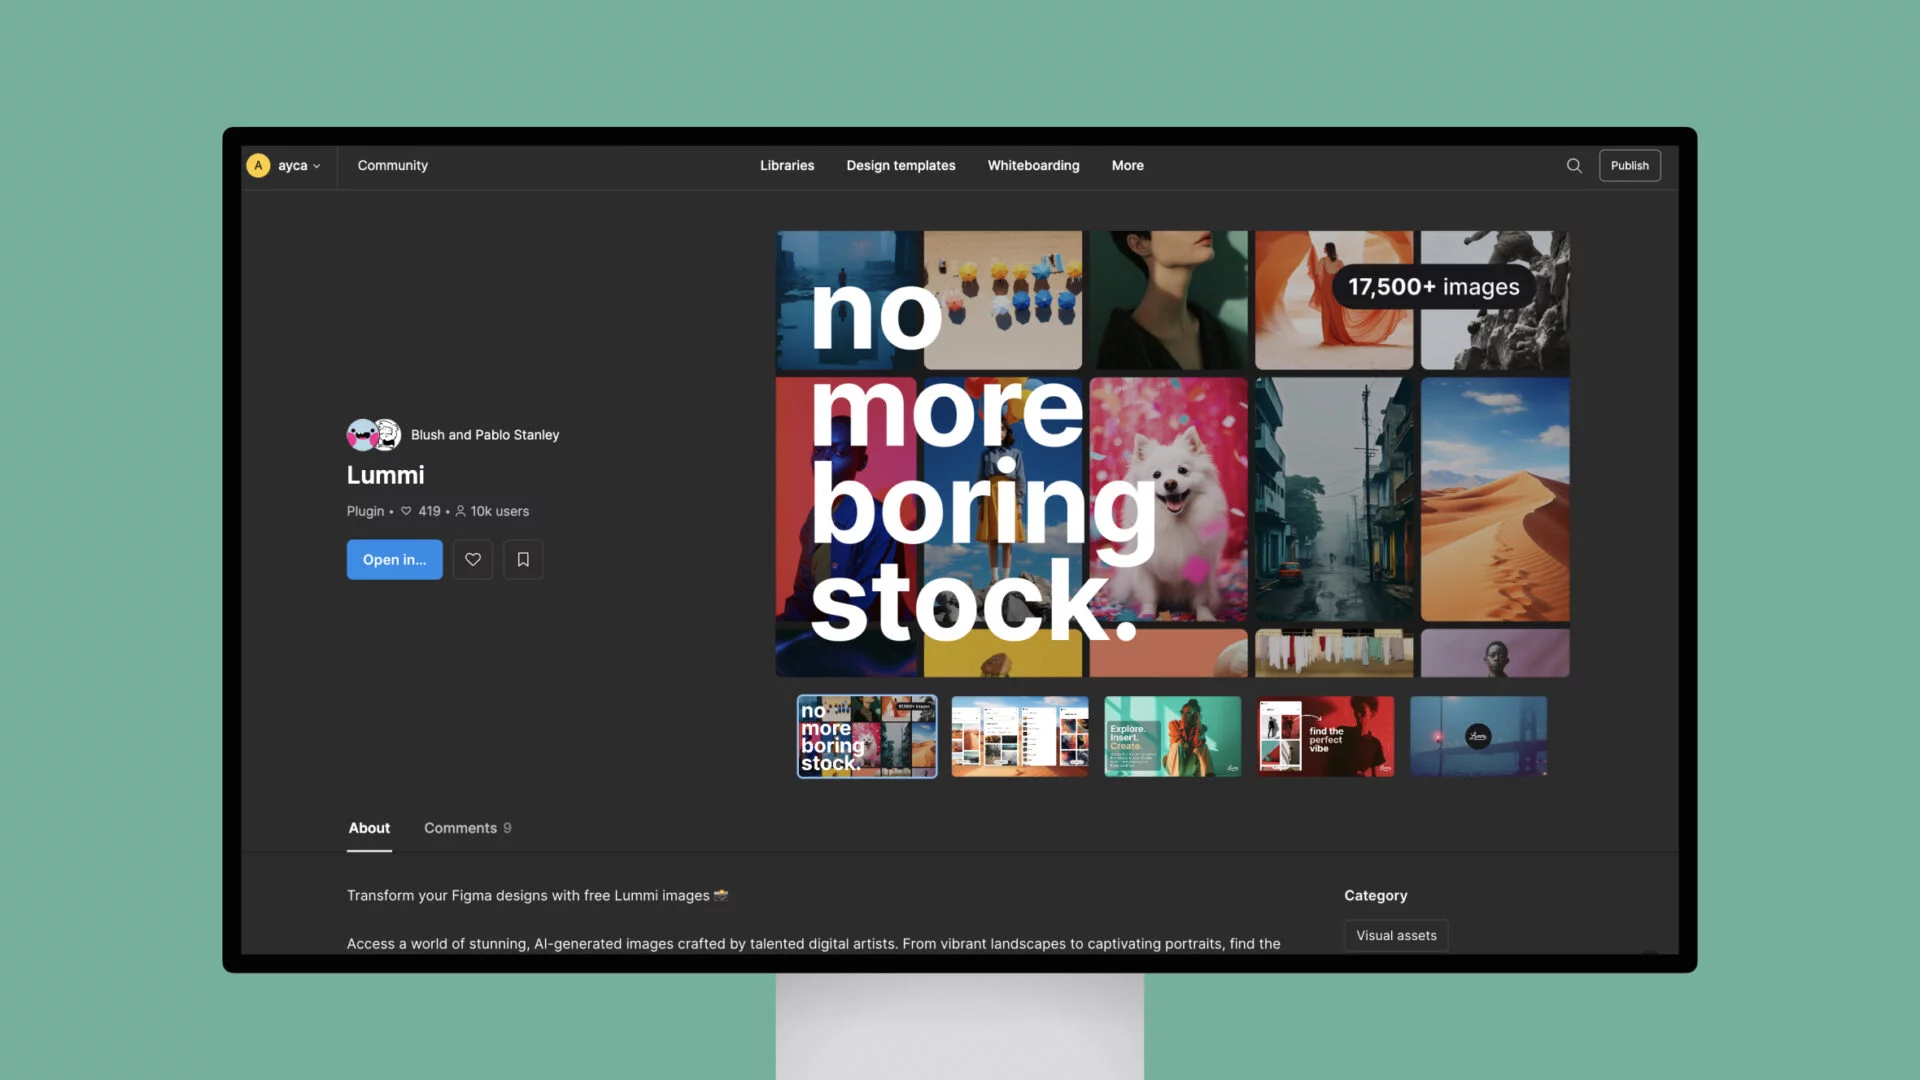
Task: Click the user account icon top left
Action: [260, 165]
